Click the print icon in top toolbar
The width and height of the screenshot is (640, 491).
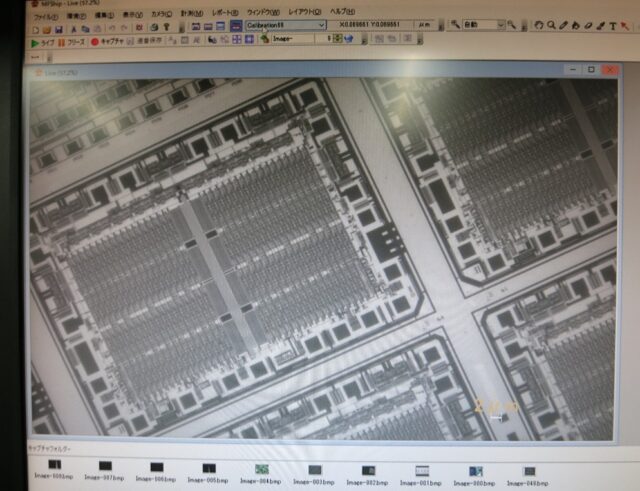[154, 27]
